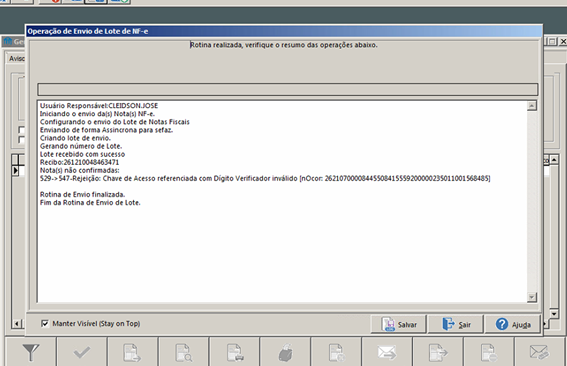Click the left arrow of the background grid's horizontal scrollbar

pos(17,323)
